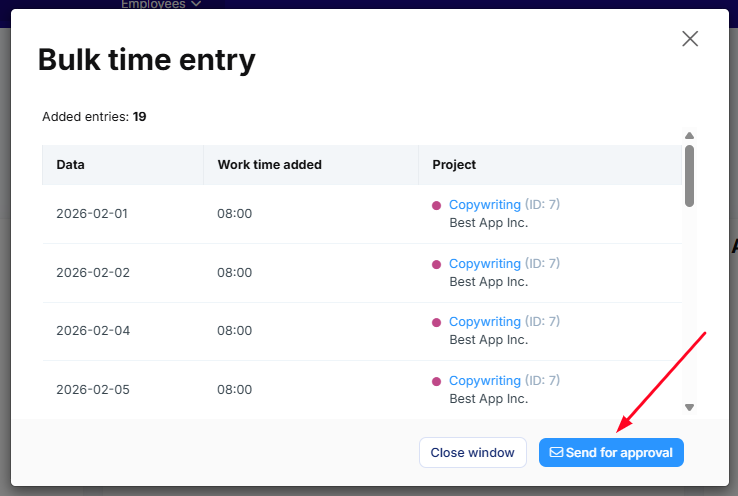Click the Send for approval button
Screen dimensions: 738x496
(611, 453)
